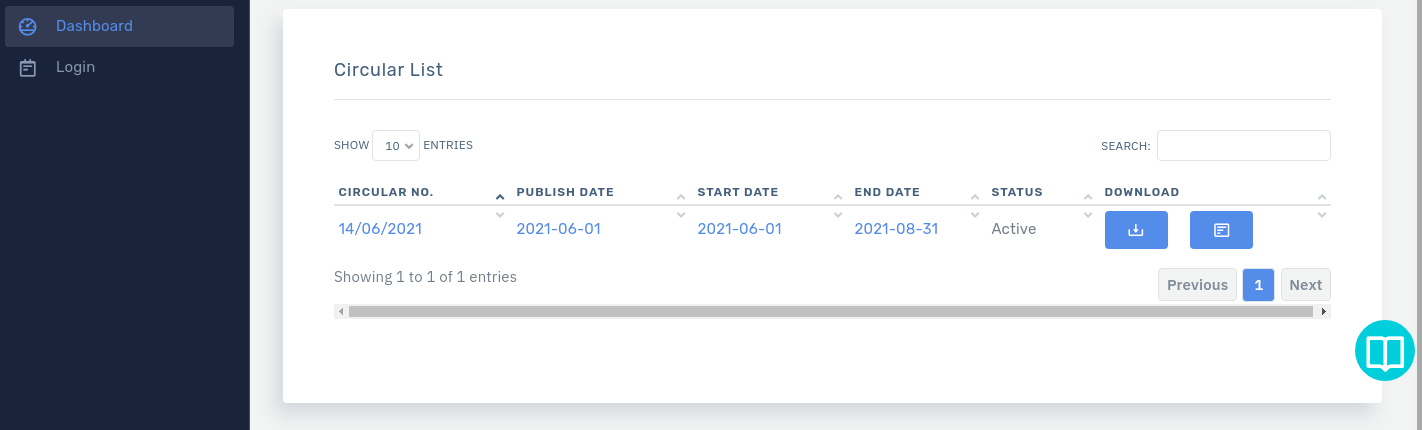Select page 1 in pagination

tap(1258, 285)
